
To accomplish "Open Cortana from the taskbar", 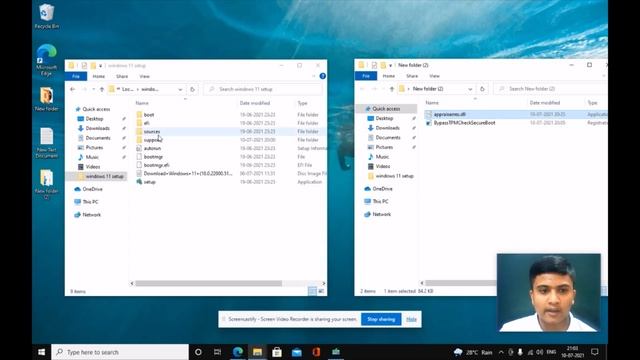I will 198,352.
